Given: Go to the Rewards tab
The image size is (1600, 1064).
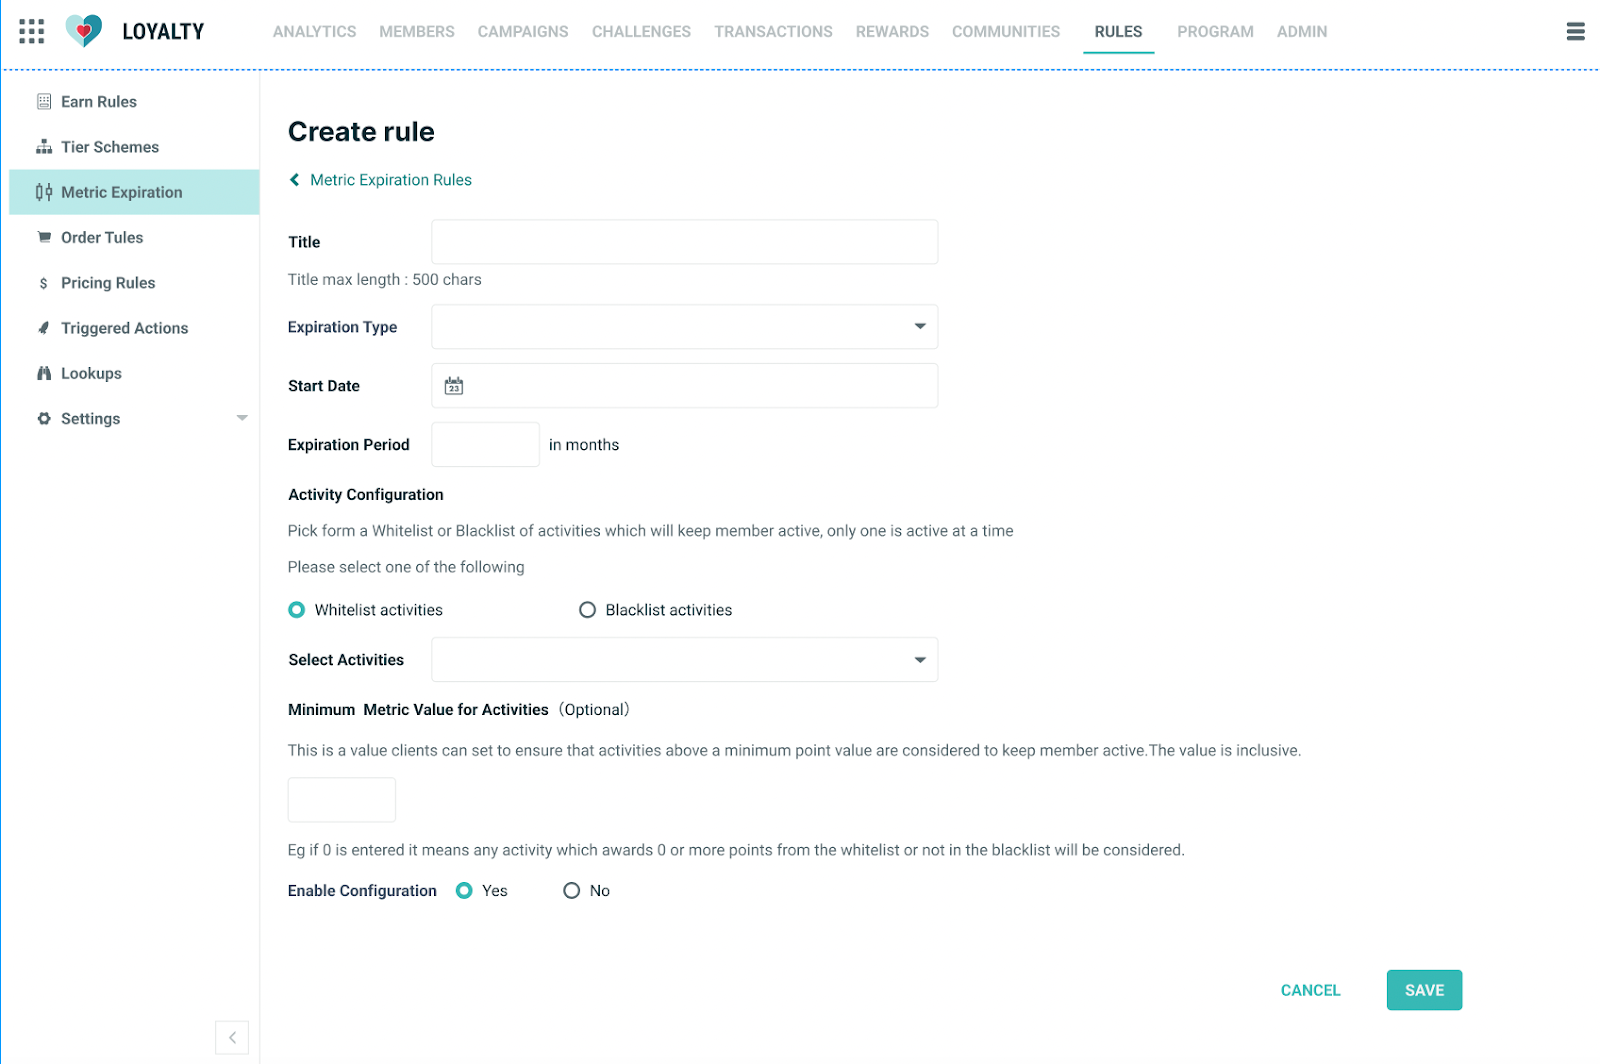Looking at the screenshot, I should 892,32.
